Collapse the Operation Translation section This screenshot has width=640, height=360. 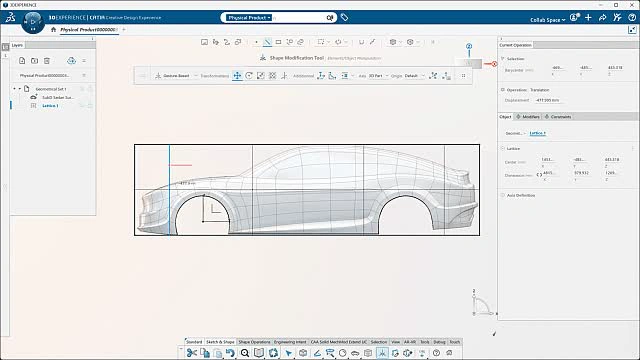point(503,90)
